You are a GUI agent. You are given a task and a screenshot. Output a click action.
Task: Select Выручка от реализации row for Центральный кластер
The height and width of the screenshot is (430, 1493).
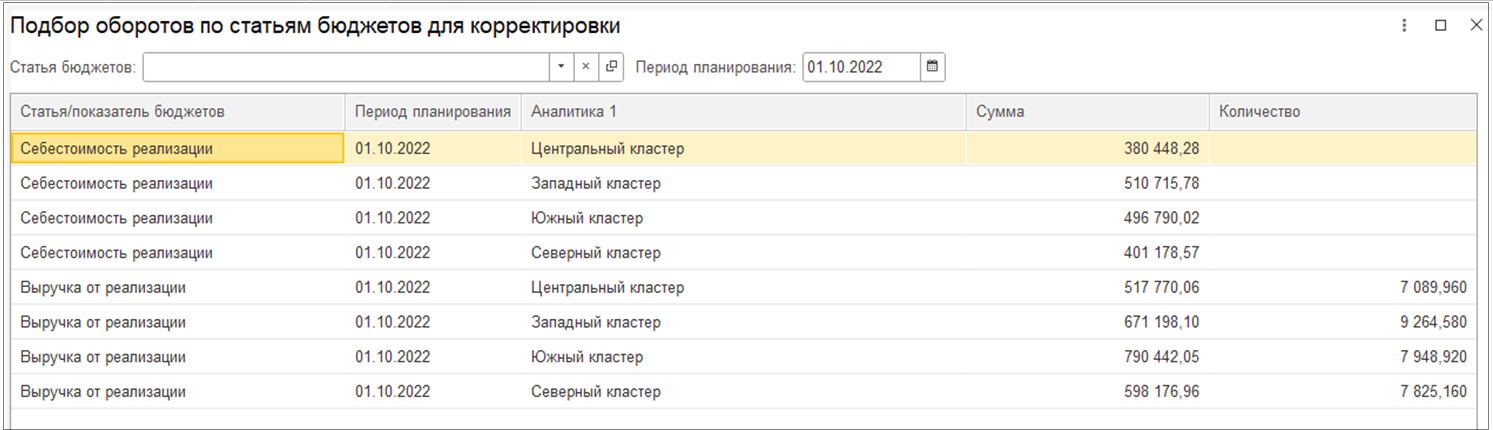pyautogui.click(x=103, y=288)
